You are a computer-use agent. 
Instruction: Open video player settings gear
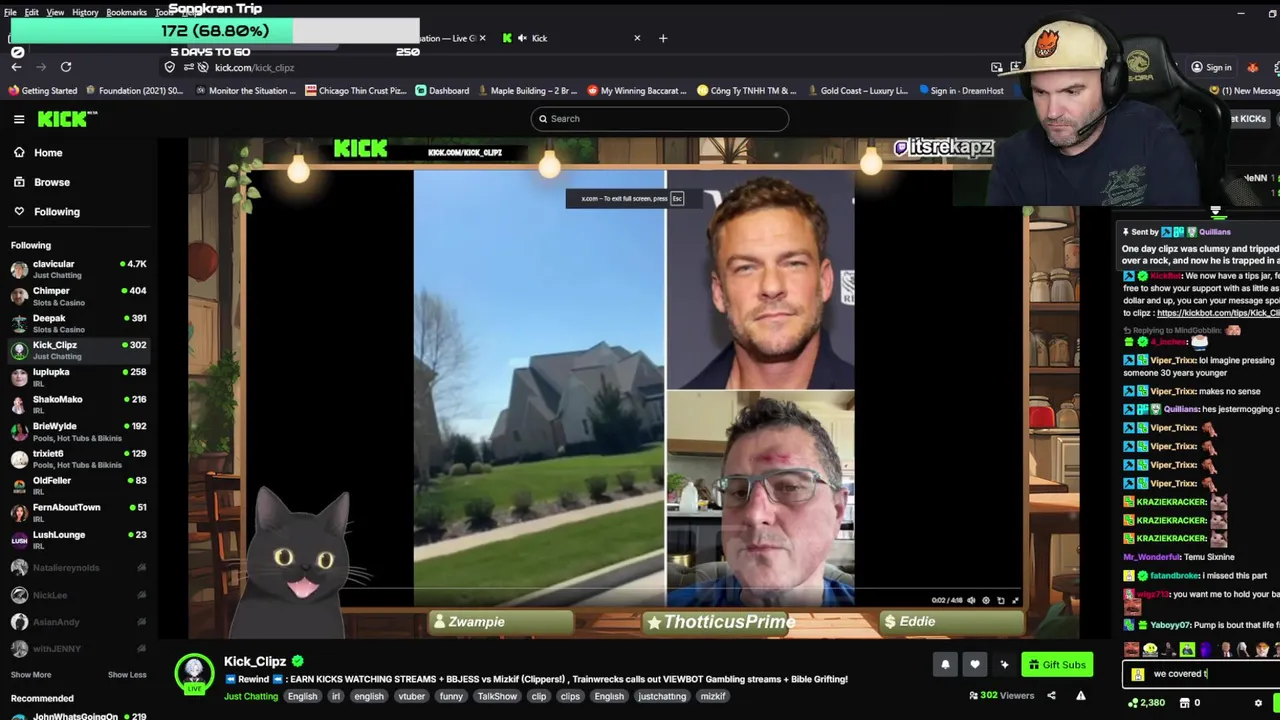click(986, 601)
